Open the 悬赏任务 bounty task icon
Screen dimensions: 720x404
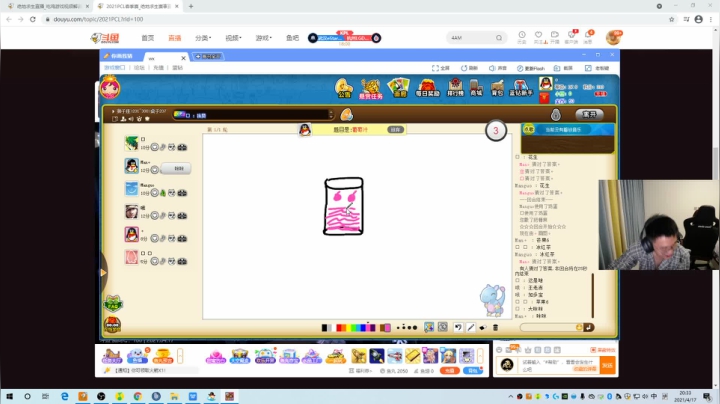click(371, 89)
